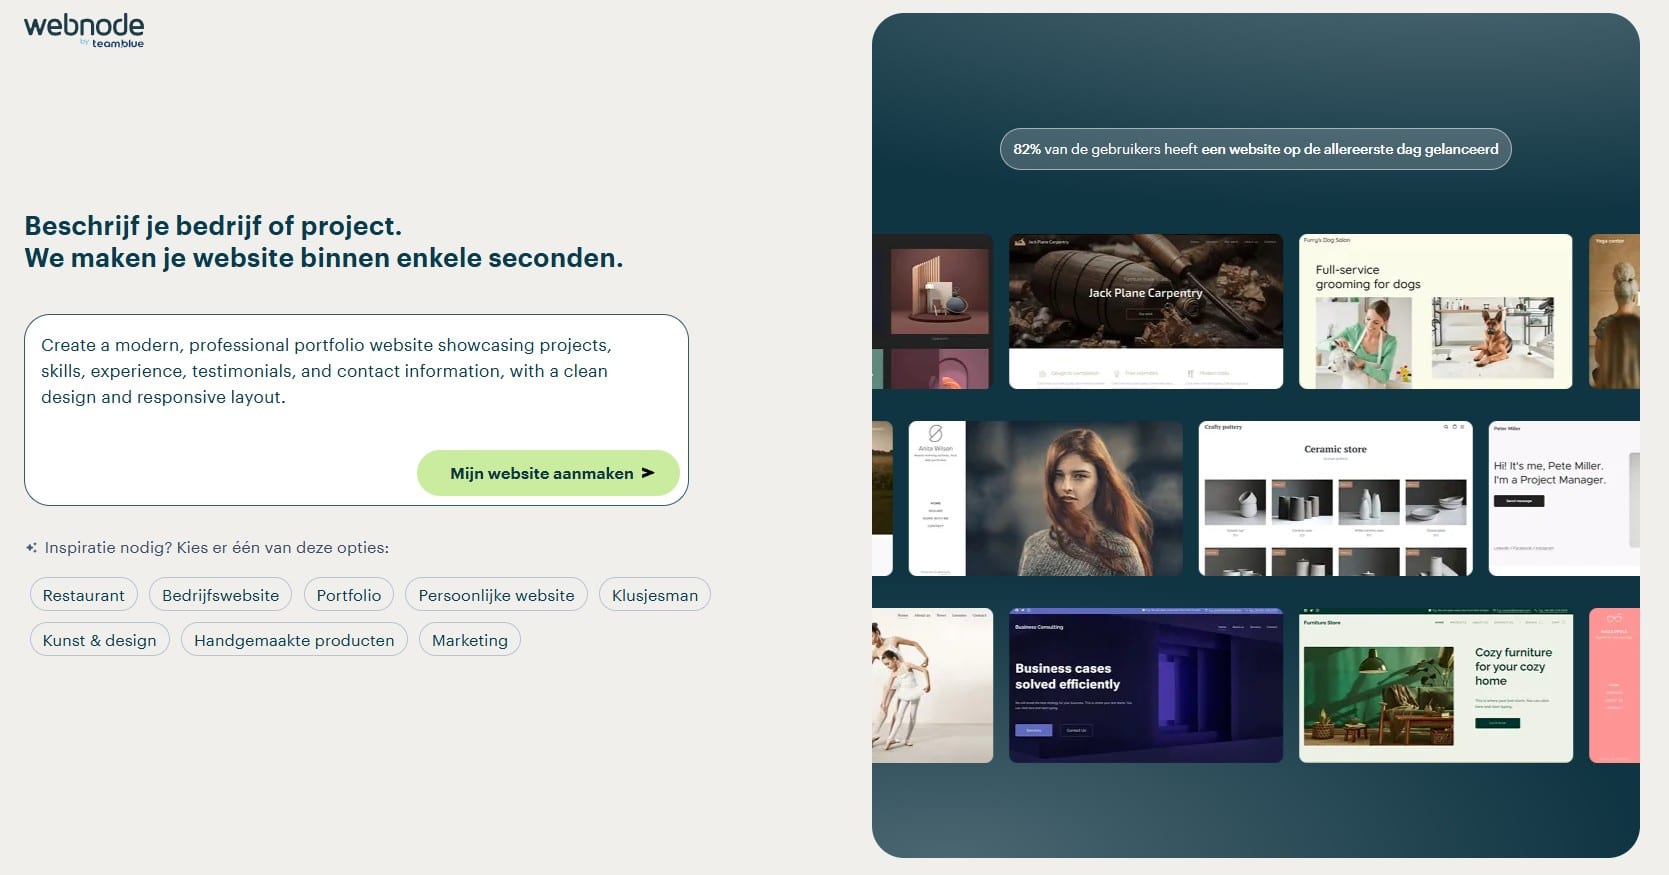Pick the Kunst & design chip
Viewport: 1669px width, 875px height.
click(x=99, y=640)
